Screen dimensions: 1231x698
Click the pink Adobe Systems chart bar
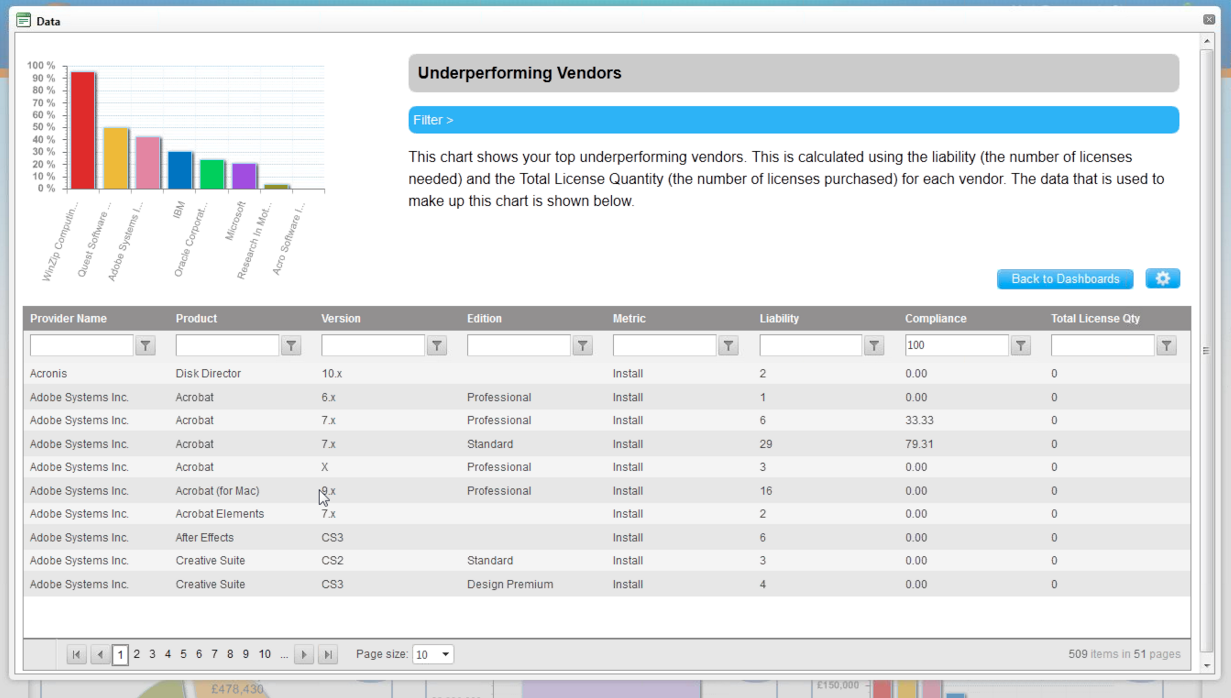tap(148, 163)
